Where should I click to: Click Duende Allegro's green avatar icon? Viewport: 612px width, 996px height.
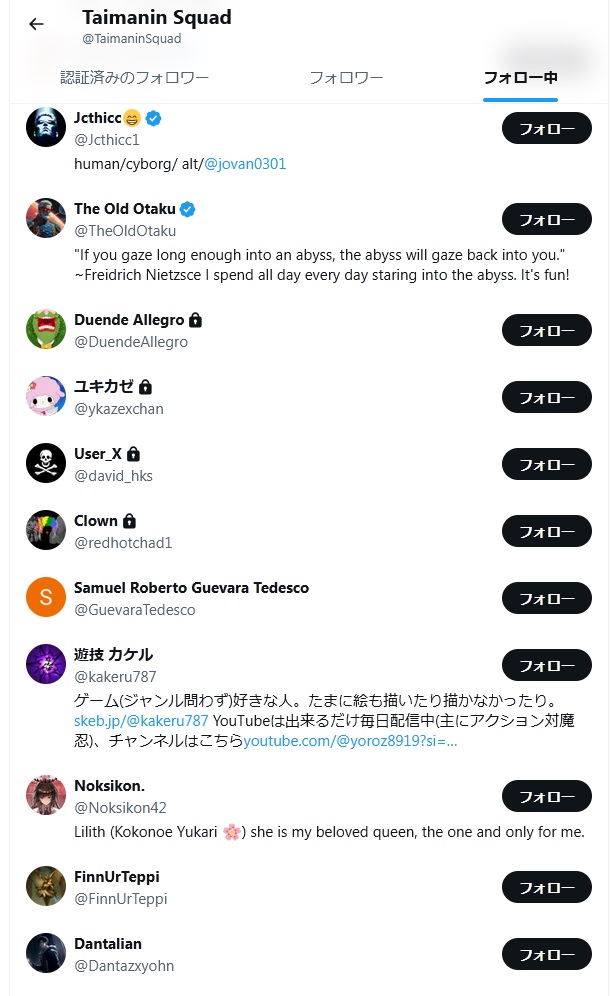click(46, 329)
